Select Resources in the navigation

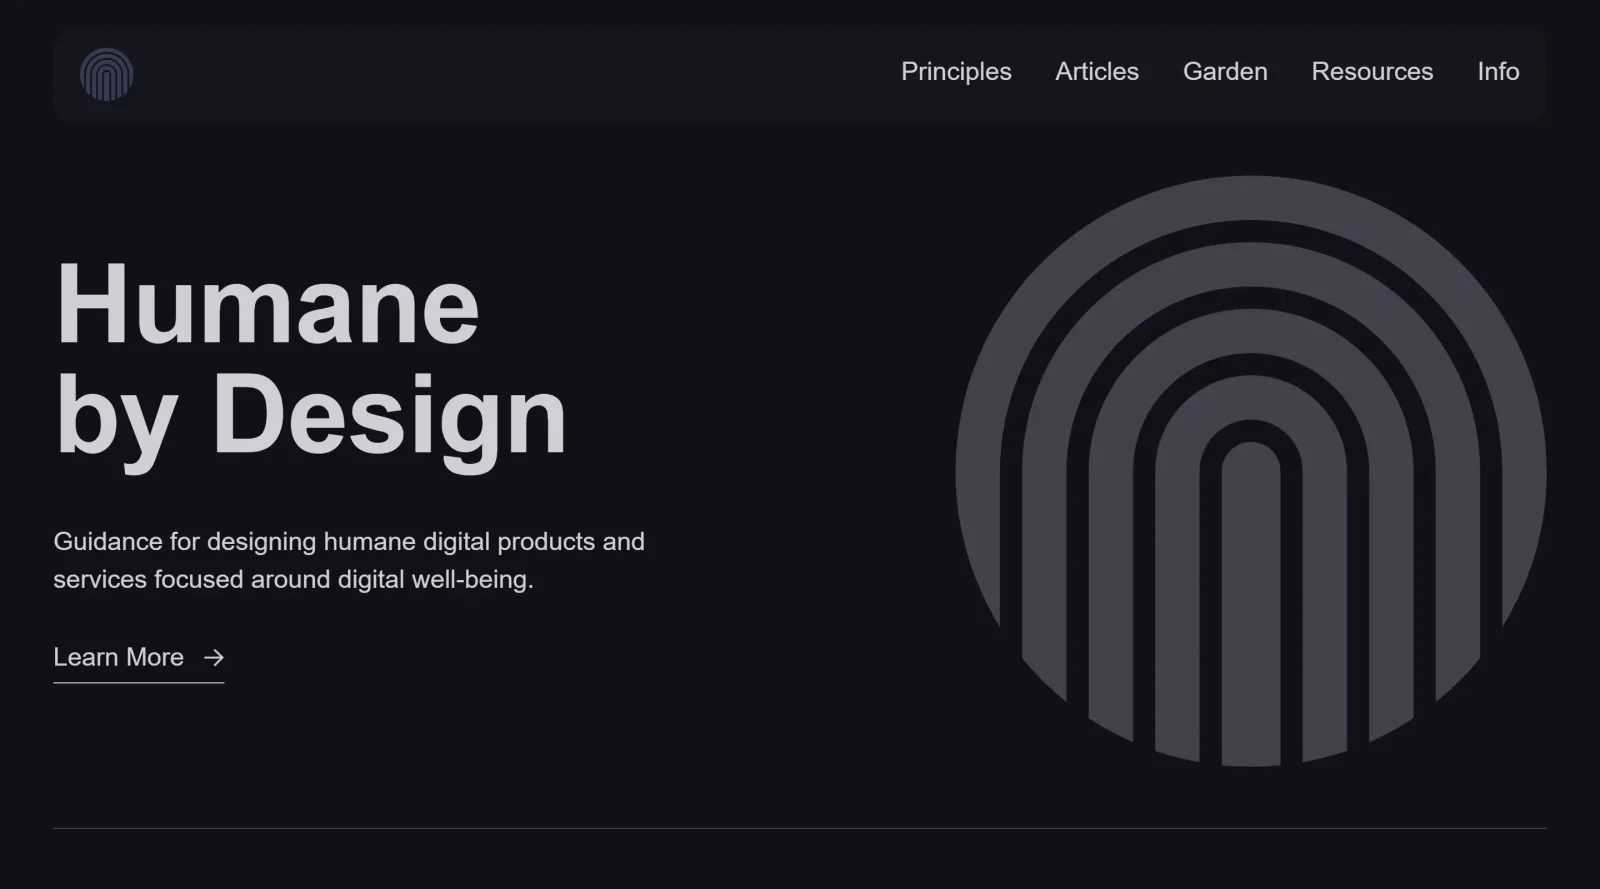coord(1372,72)
